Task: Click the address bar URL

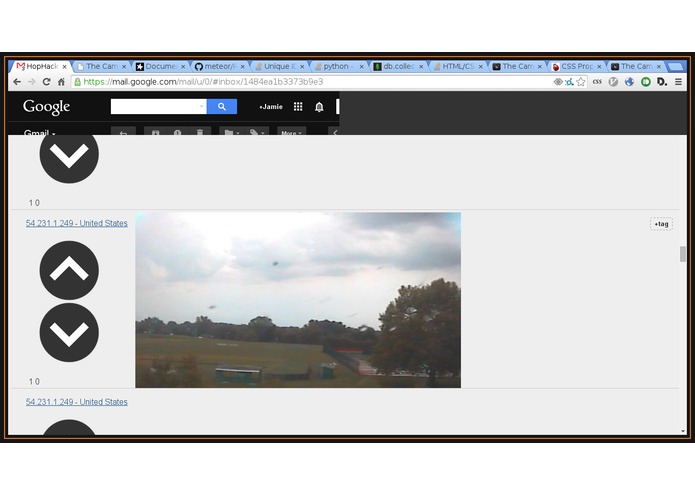Action: pos(203,82)
